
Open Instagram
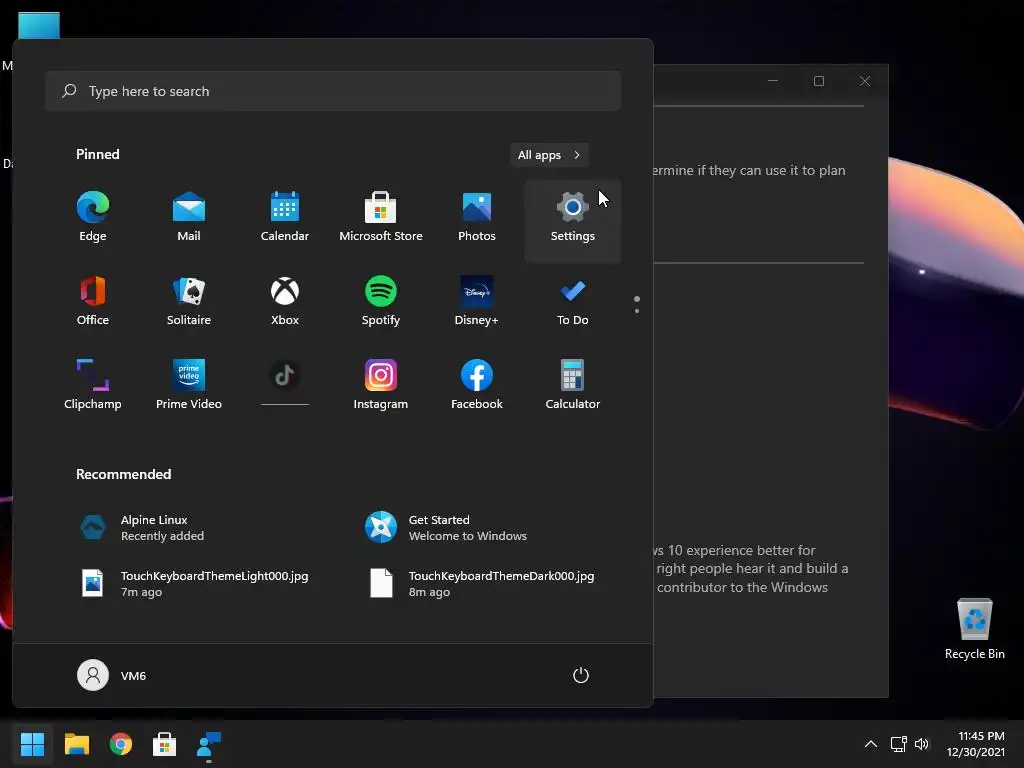(381, 387)
